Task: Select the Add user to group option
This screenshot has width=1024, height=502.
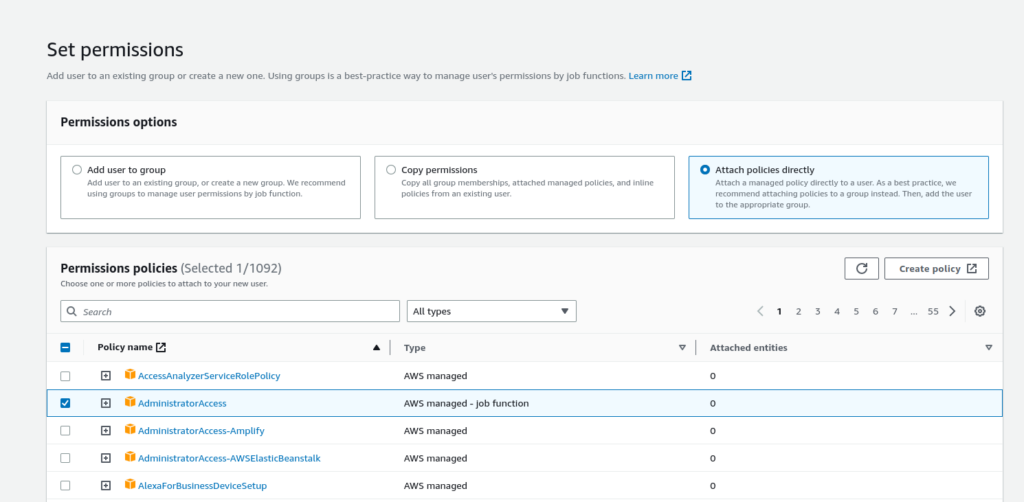Action: (x=77, y=170)
